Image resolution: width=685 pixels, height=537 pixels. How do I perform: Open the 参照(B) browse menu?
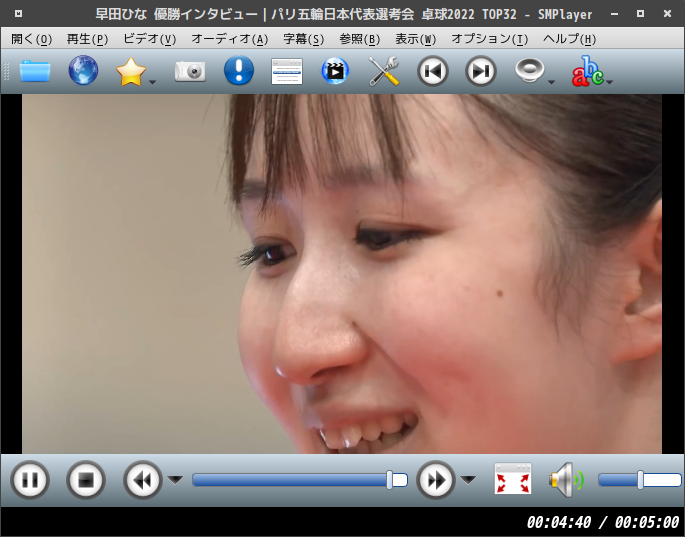coord(360,39)
